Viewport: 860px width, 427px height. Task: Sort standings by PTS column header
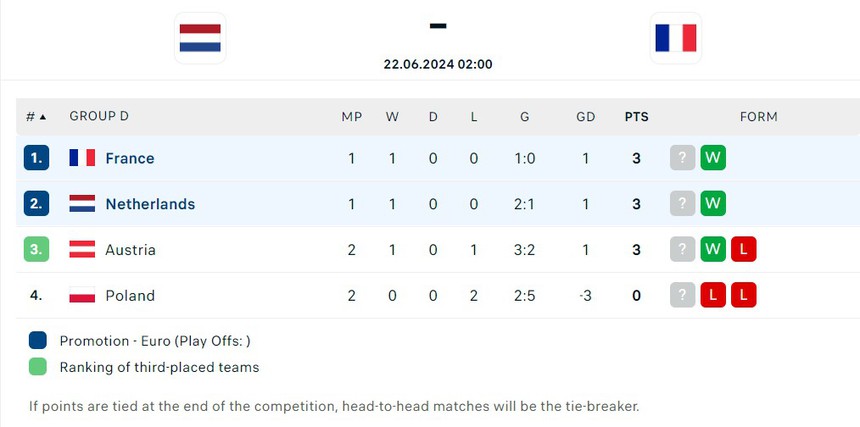tap(636, 117)
